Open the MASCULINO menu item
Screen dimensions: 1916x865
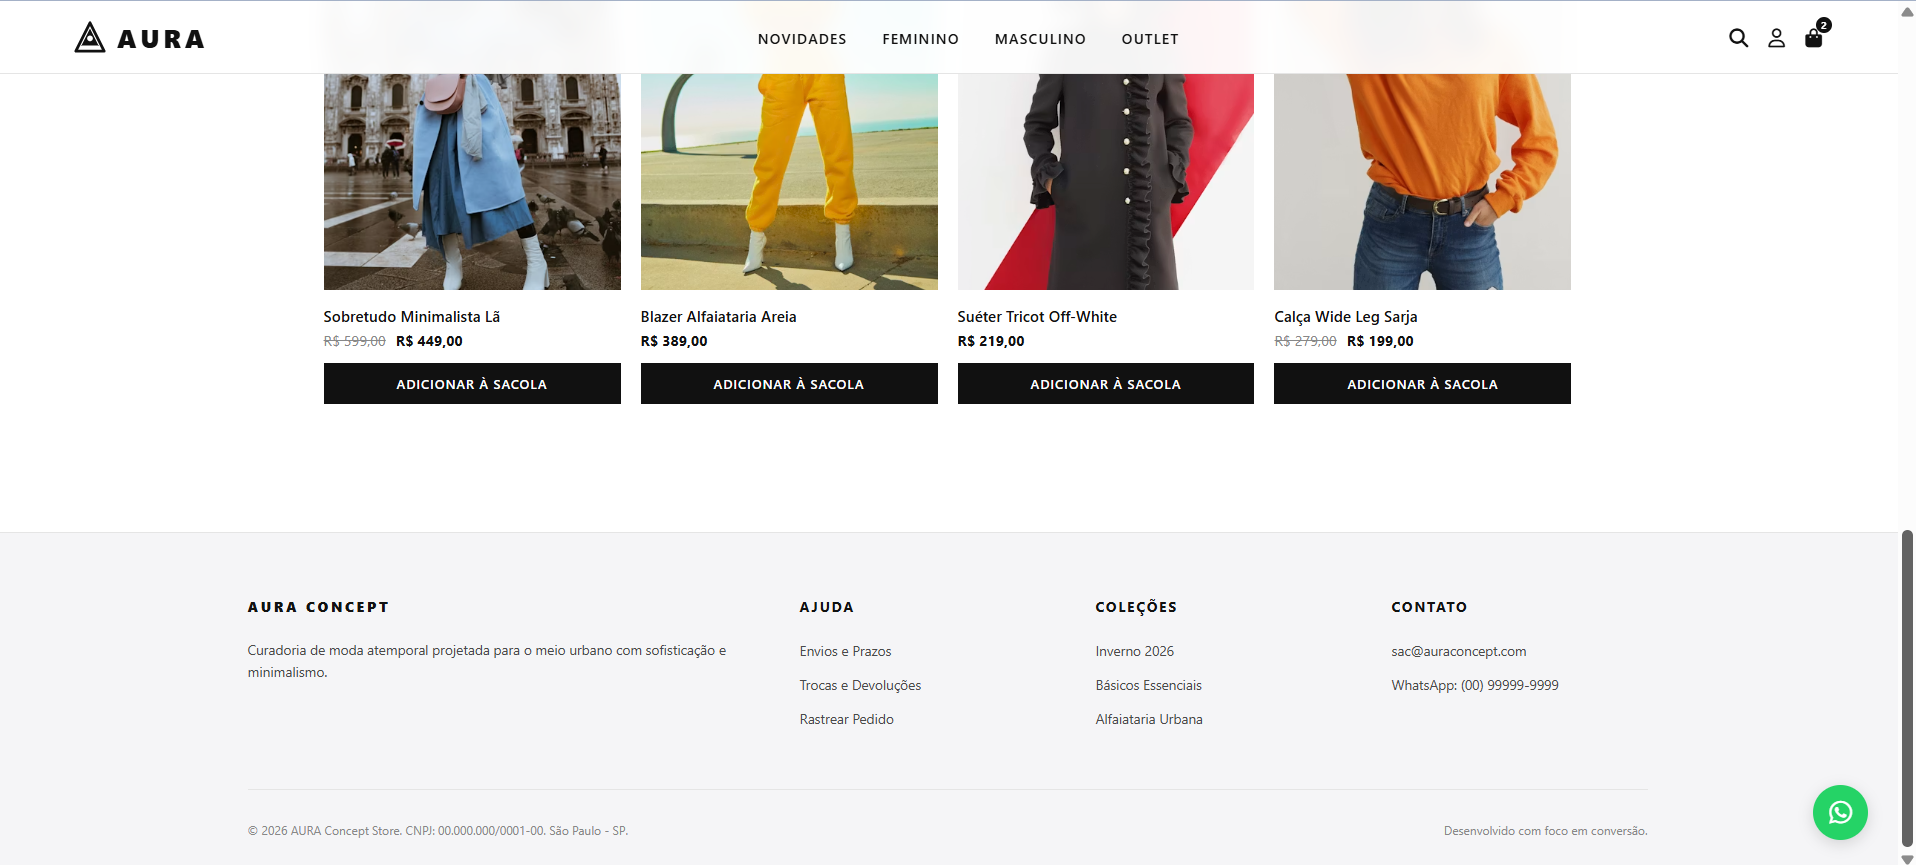coord(1040,39)
